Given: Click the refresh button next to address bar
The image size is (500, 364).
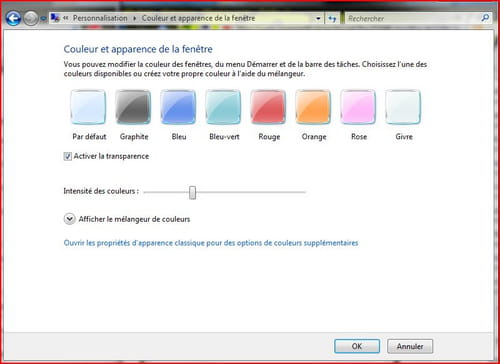Looking at the screenshot, I should [332, 18].
